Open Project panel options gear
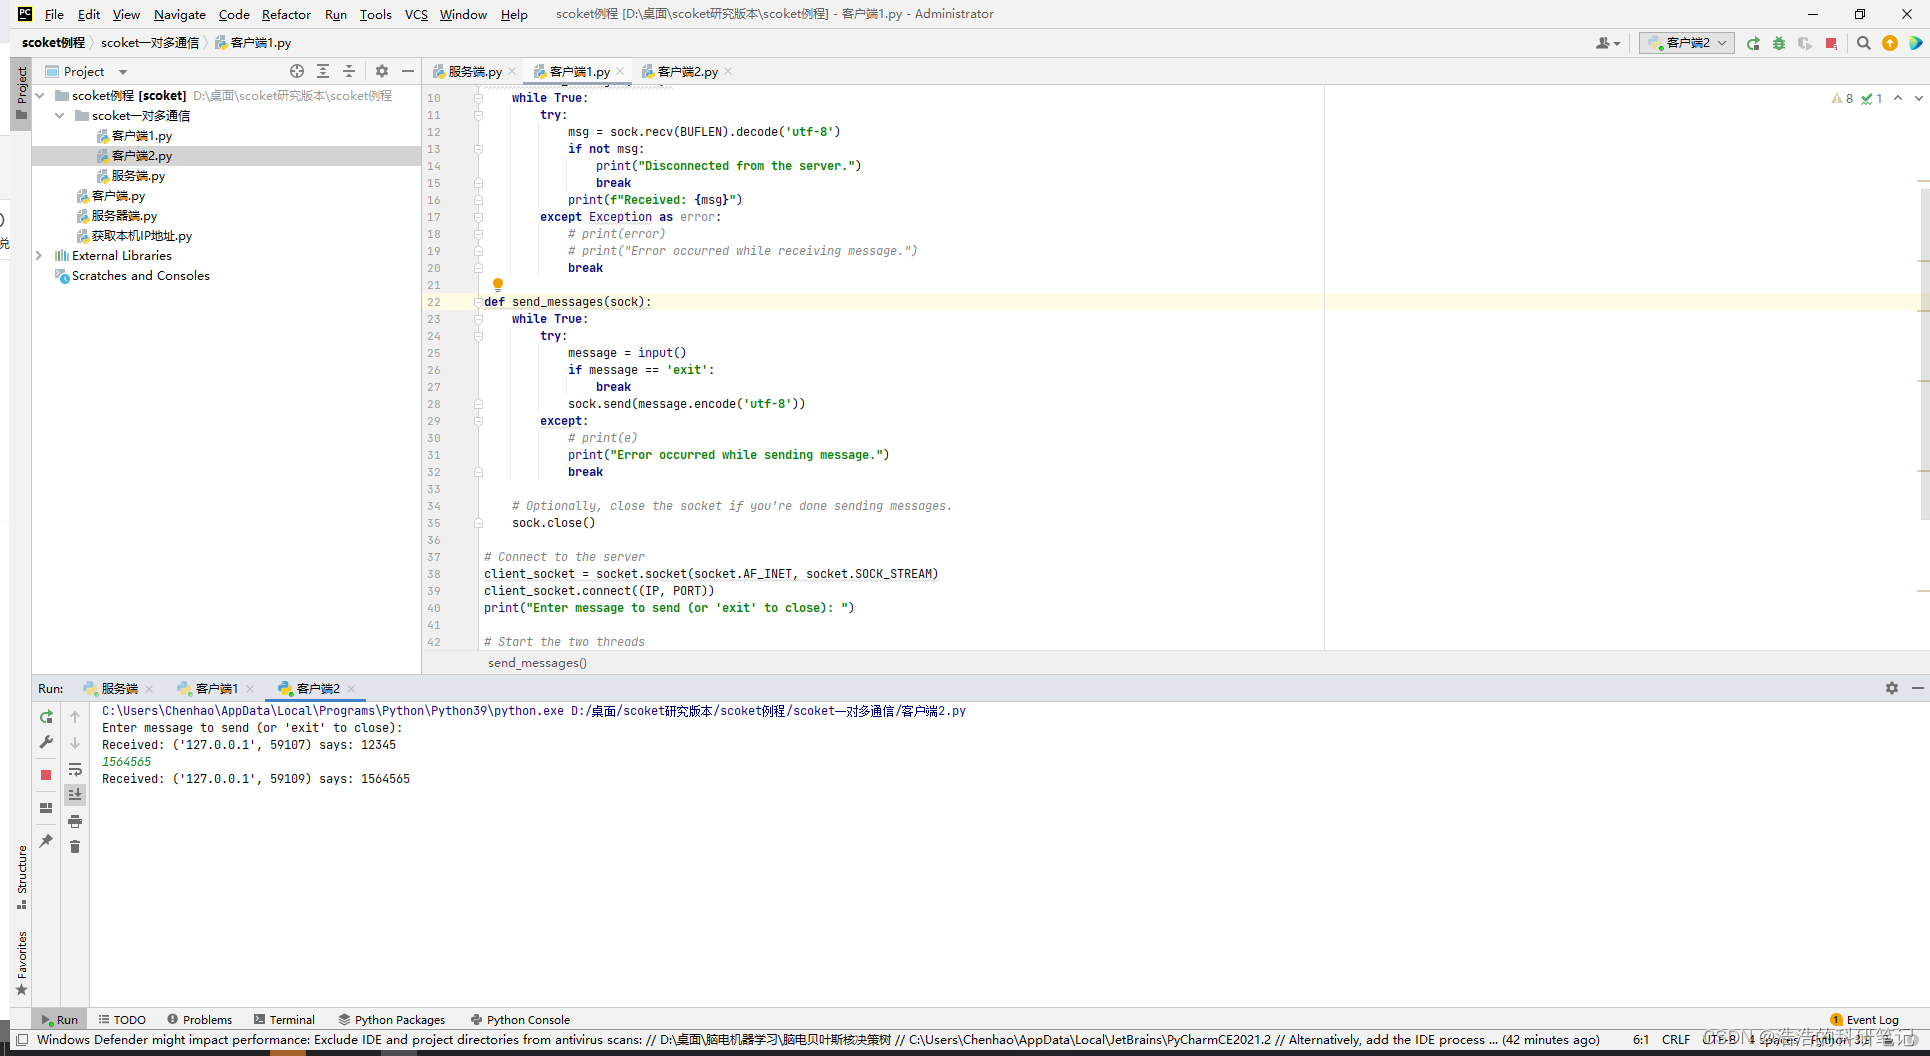Image resolution: width=1930 pixels, height=1056 pixels. coord(382,71)
